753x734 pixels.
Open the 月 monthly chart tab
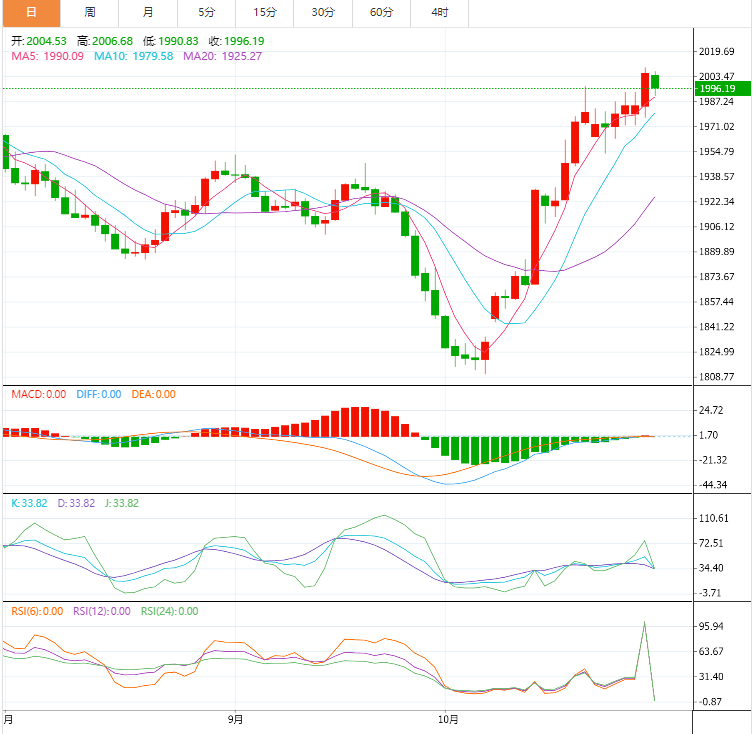tap(148, 13)
